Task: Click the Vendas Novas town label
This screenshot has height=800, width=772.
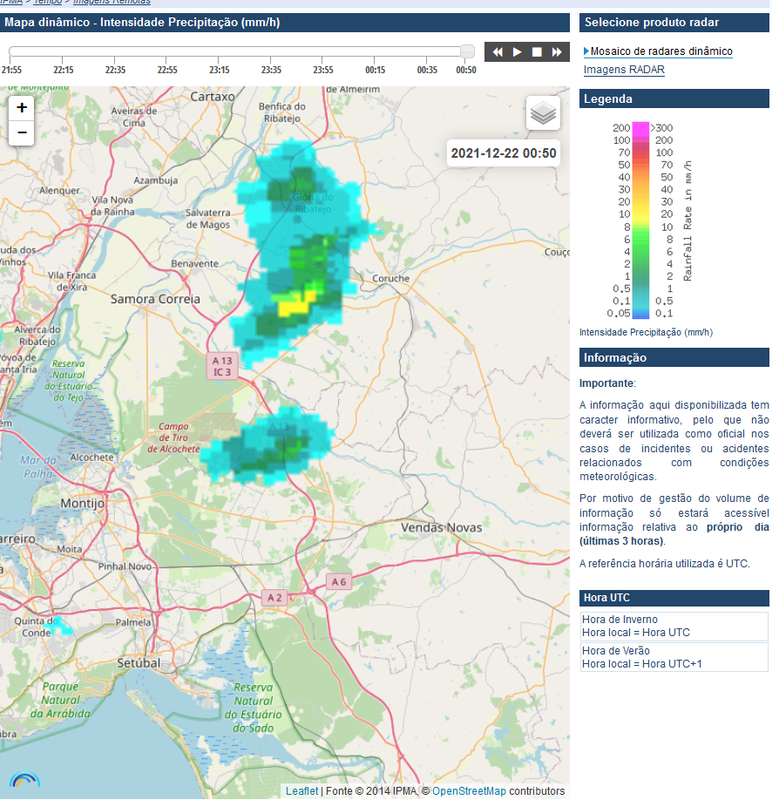Action: (441, 528)
